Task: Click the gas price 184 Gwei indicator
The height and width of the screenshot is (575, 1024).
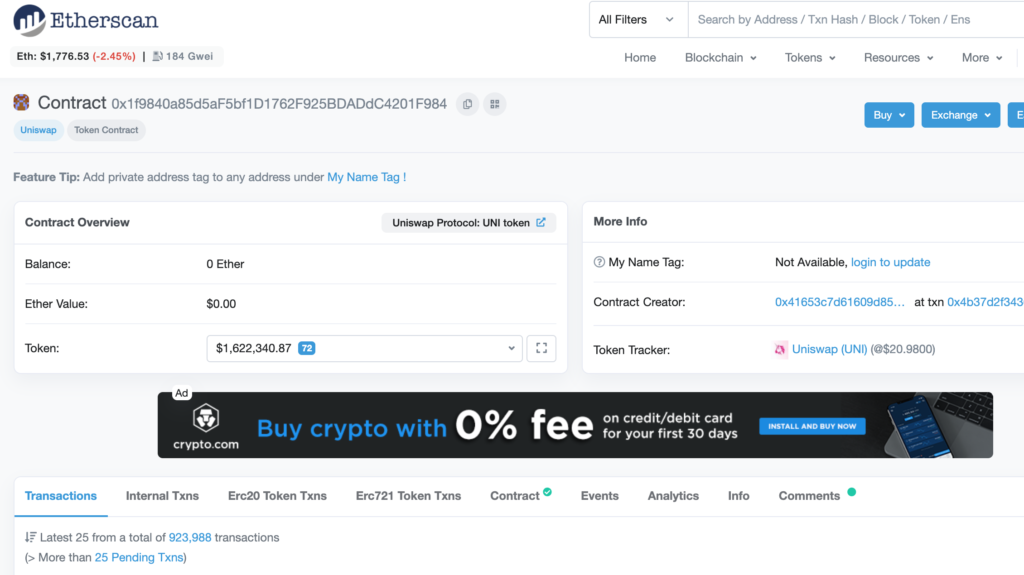Action: click(183, 56)
